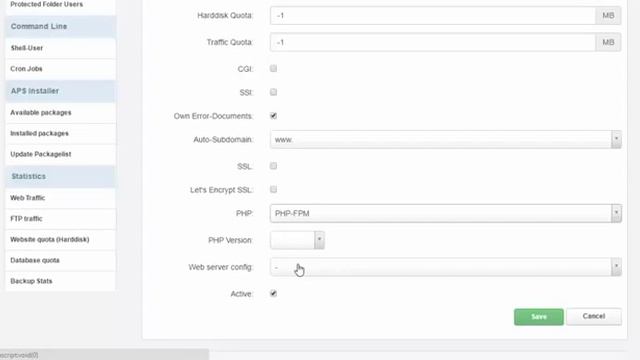The image size is (640, 360).
Task: Click the Let's Encrypt SSL label
Action: (x=222, y=190)
